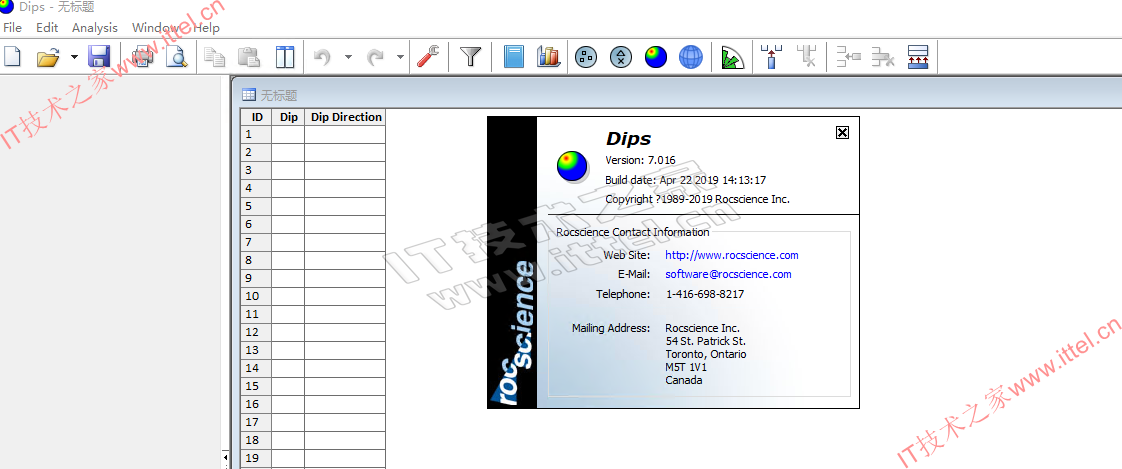Click the grayed insert row icon
Viewport: 1122px width, 469px height.
click(x=849, y=57)
